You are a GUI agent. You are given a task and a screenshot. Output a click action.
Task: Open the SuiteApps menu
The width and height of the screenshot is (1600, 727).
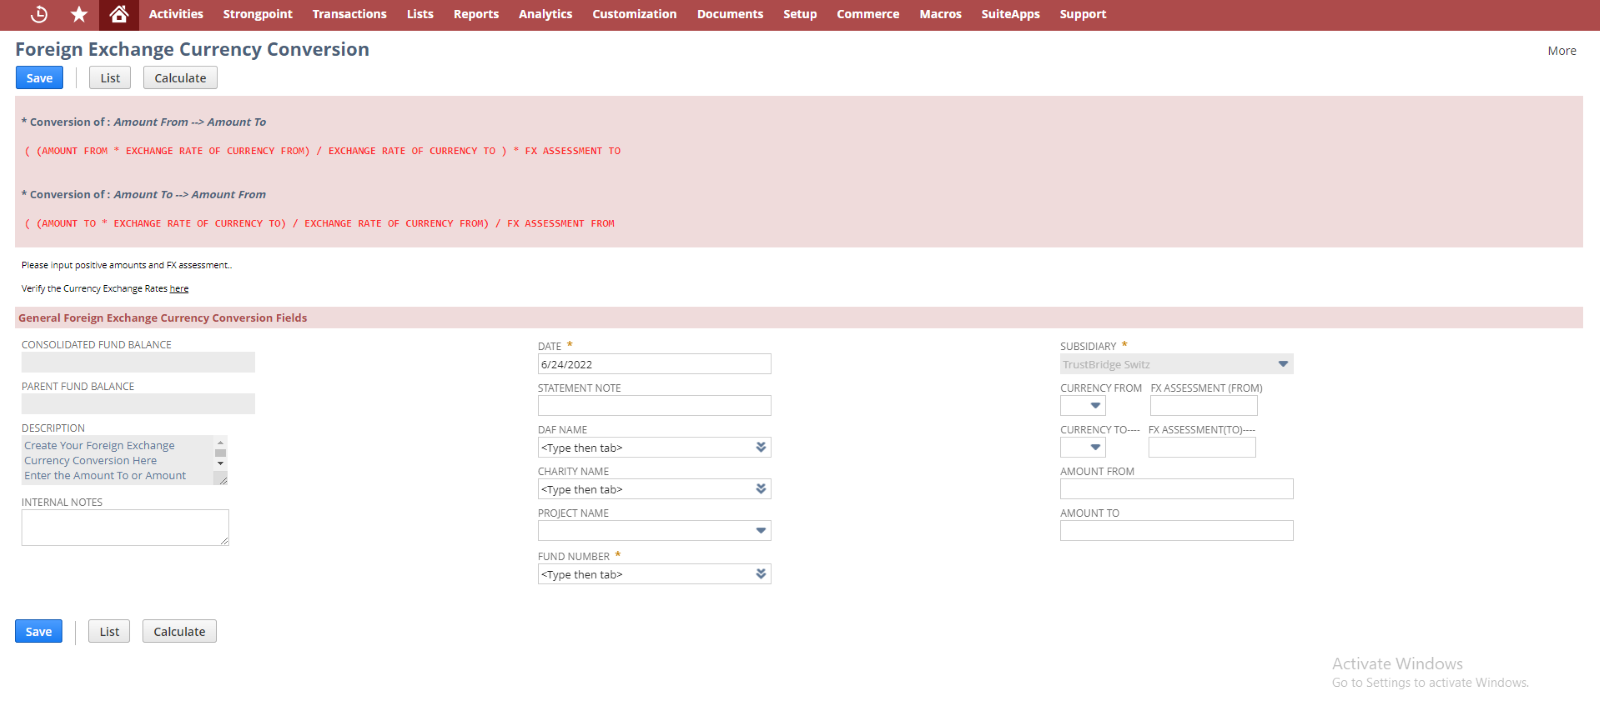[1010, 14]
